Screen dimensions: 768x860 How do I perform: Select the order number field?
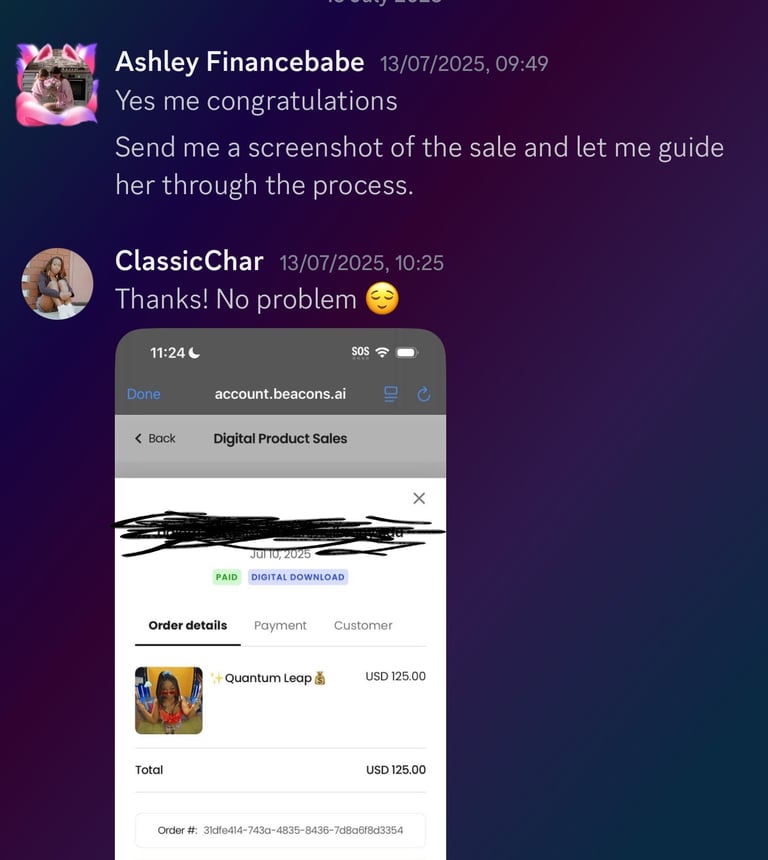[x=280, y=830]
